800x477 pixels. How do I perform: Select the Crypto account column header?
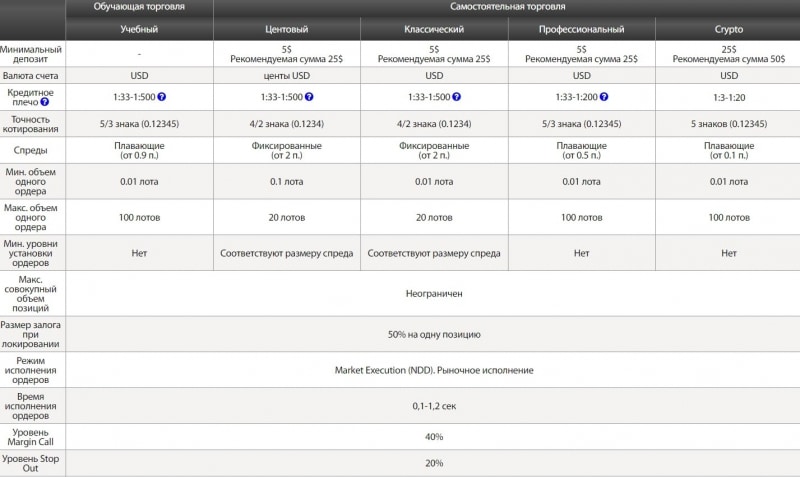[x=729, y=29]
